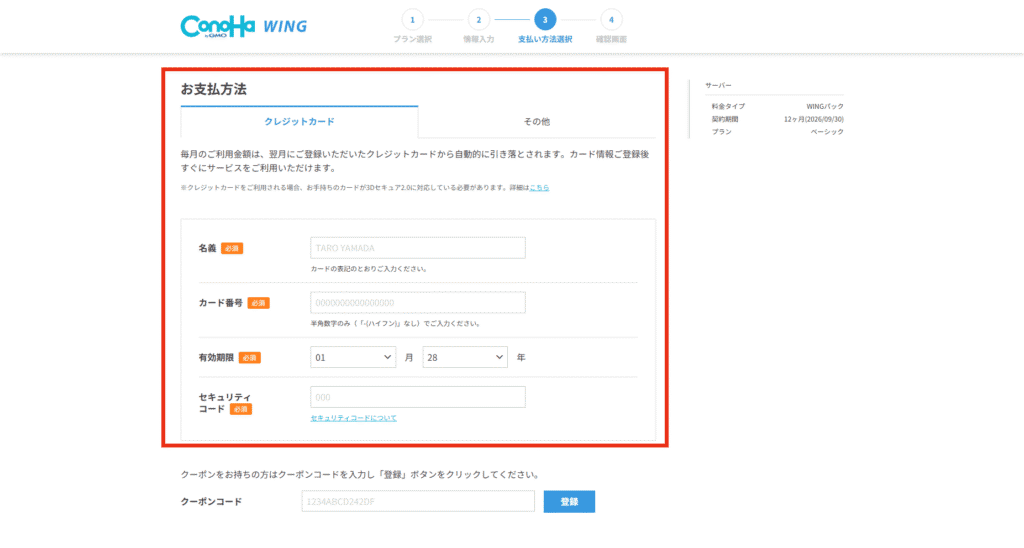Click the step 2 circle indicator
The height and width of the screenshot is (548, 1024).
click(478, 19)
